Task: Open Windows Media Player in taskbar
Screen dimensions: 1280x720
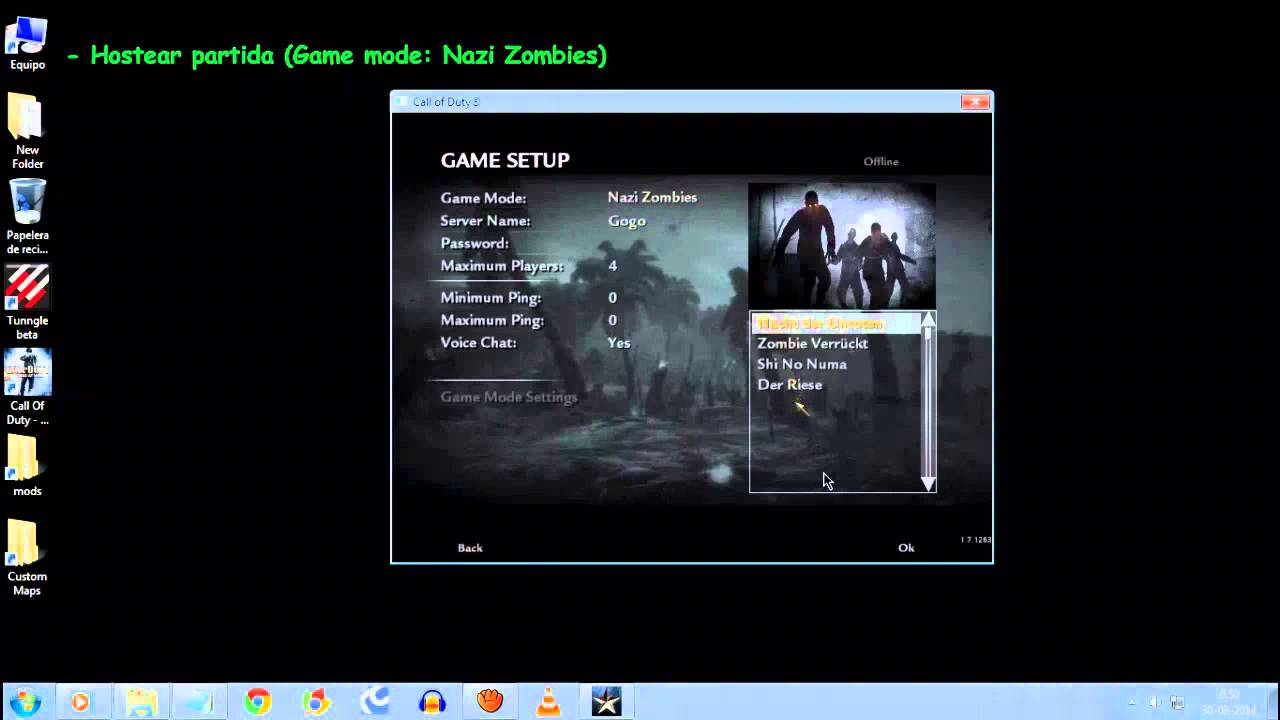Action: pos(81,702)
